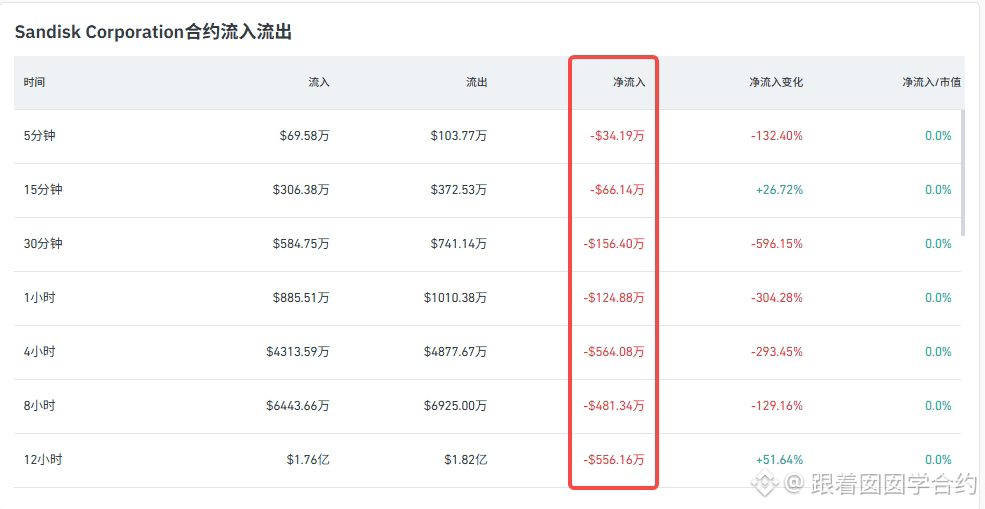Click the +51.64% change value

780,460
